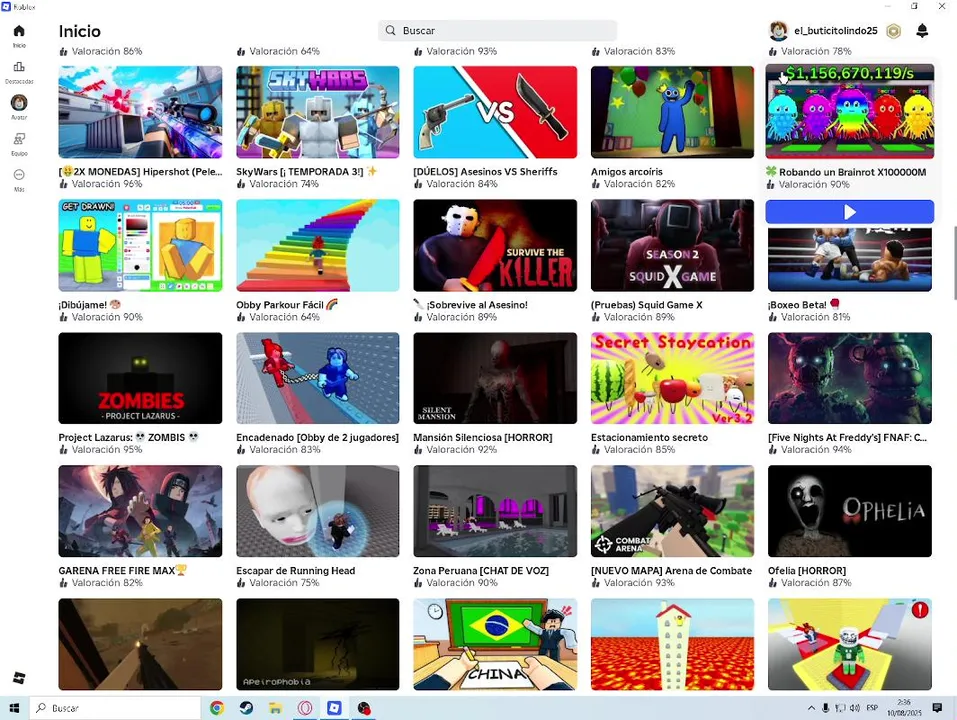The height and width of the screenshot is (720, 957).
Task: Open File Explorer from the taskbar
Action: point(275,708)
